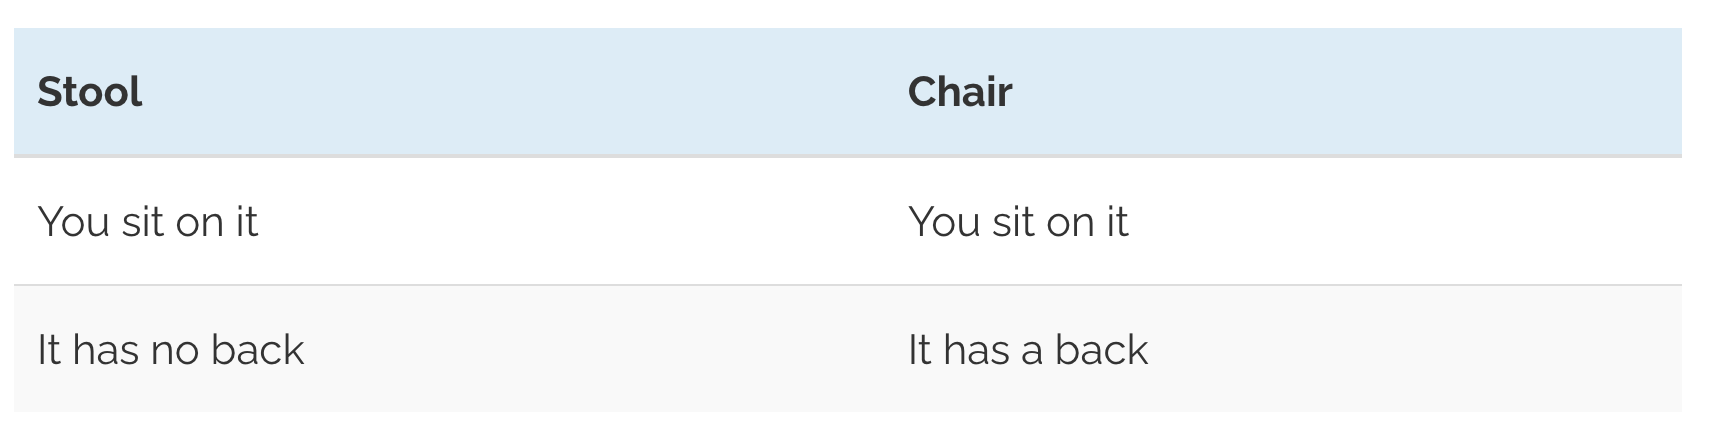The image size is (1724, 432).
Task: Click "You sit on it" under Chair
Action: click(1018, 221)
